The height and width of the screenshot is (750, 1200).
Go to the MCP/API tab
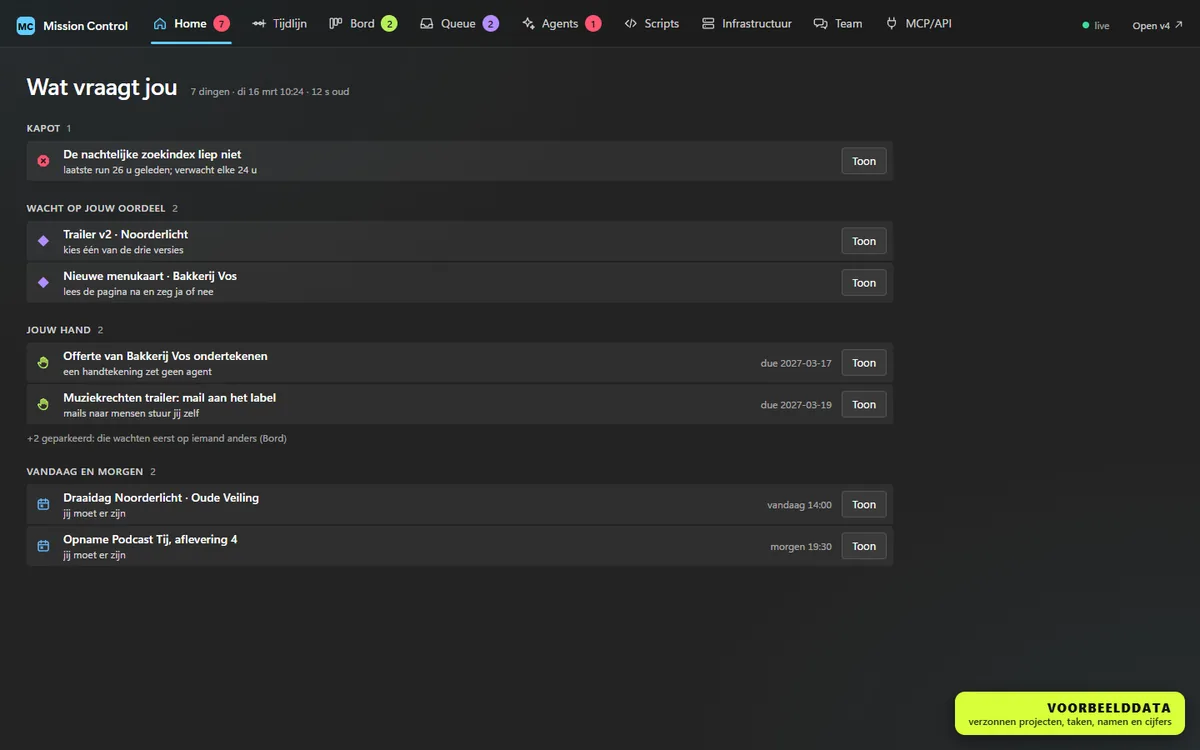coord(918,23)
